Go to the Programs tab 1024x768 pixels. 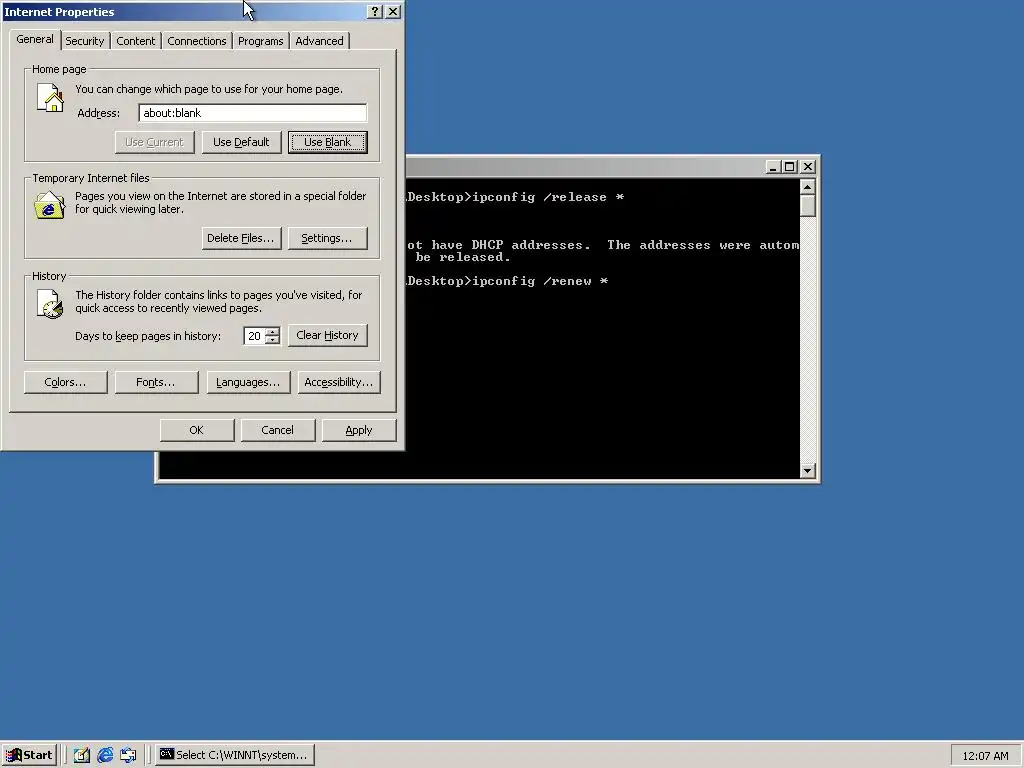[x=261, y=41]
